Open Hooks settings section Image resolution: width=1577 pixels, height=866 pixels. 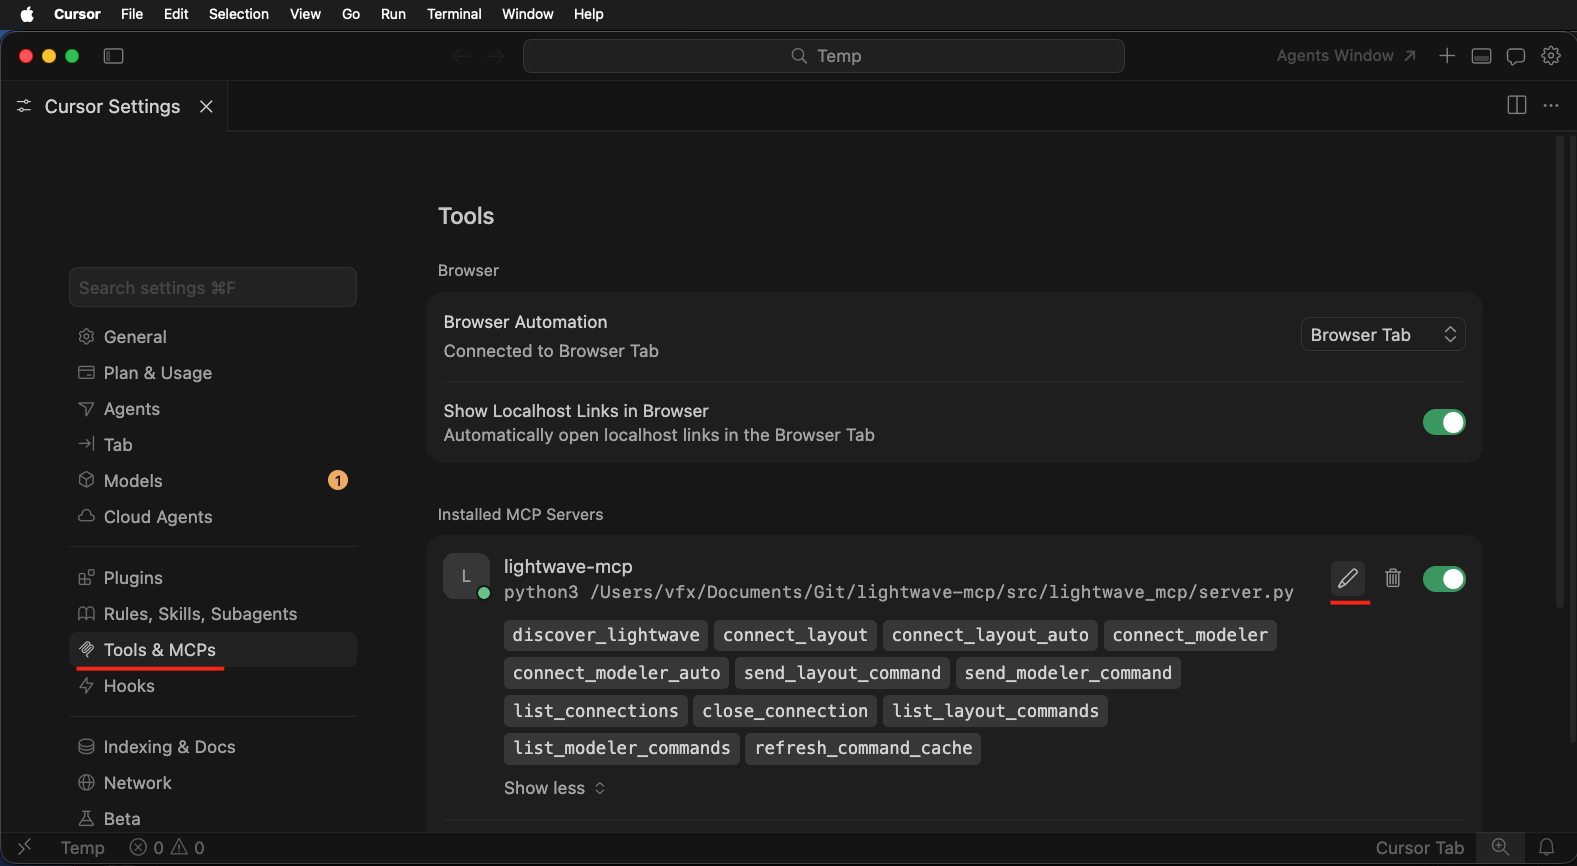213,686
